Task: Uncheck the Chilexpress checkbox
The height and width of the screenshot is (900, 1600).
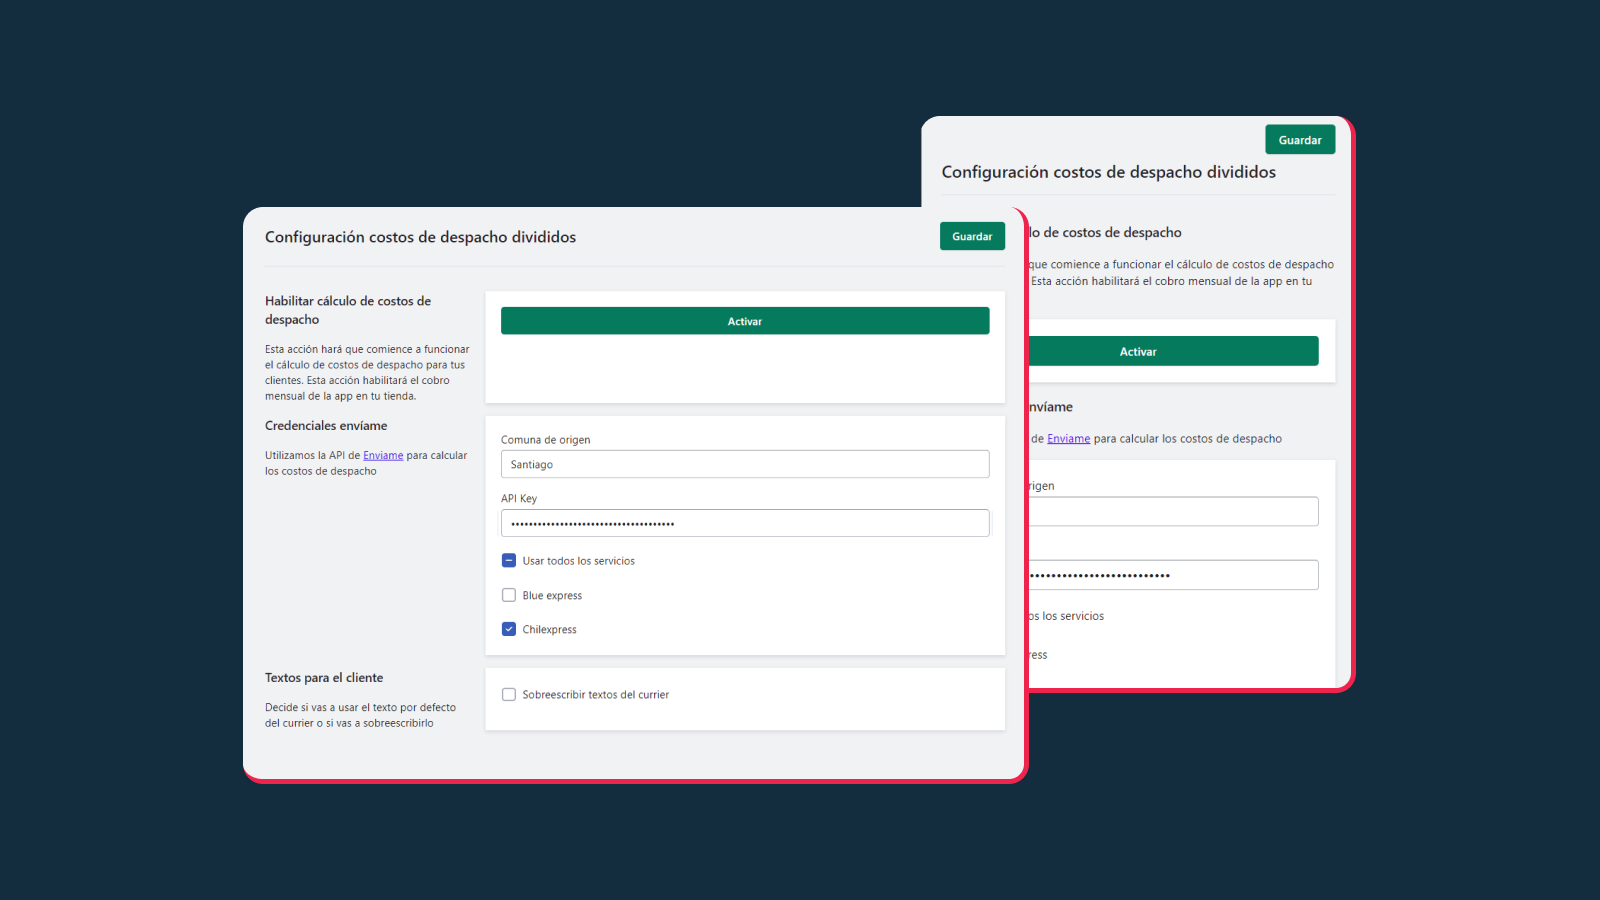Action: [x=509, y=629]
